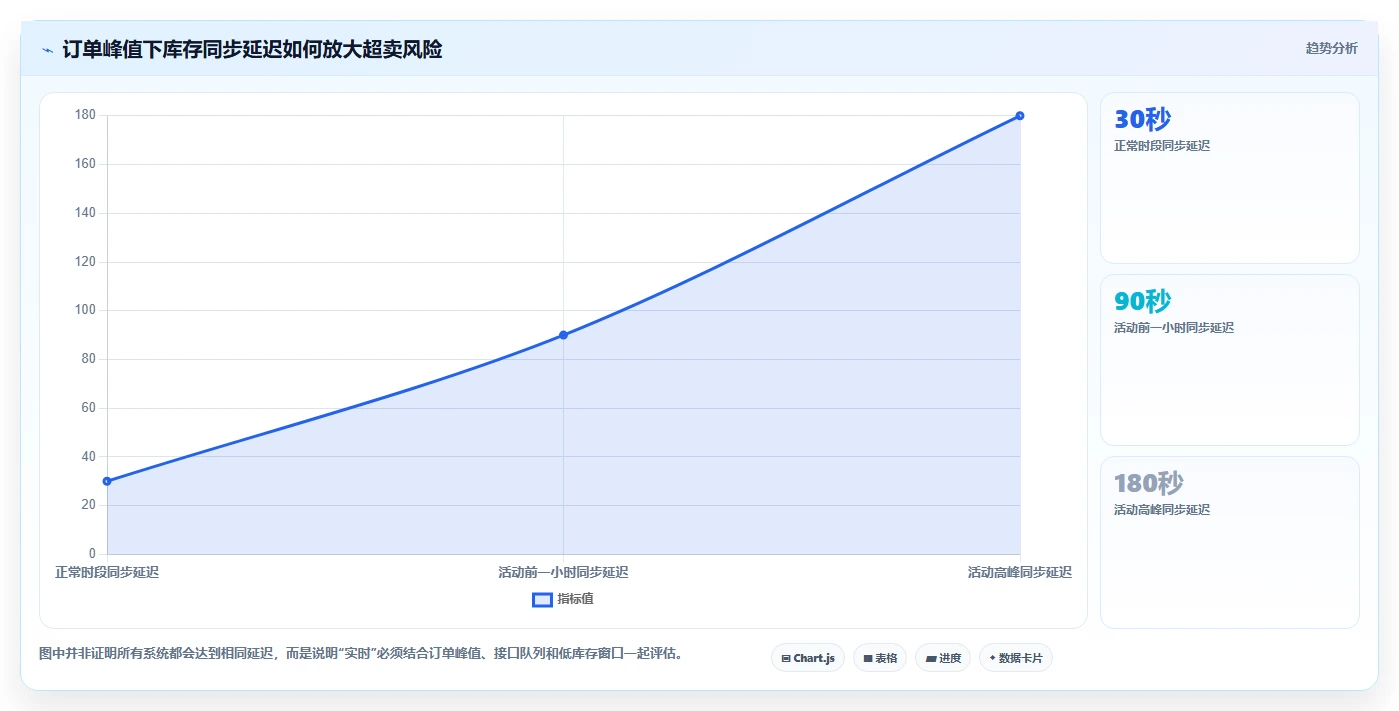The width and height of the screenshot is (1399, 711).
Task: Click x-axis label 活动前一小时同步延迟
Action: tap(563, 572)
